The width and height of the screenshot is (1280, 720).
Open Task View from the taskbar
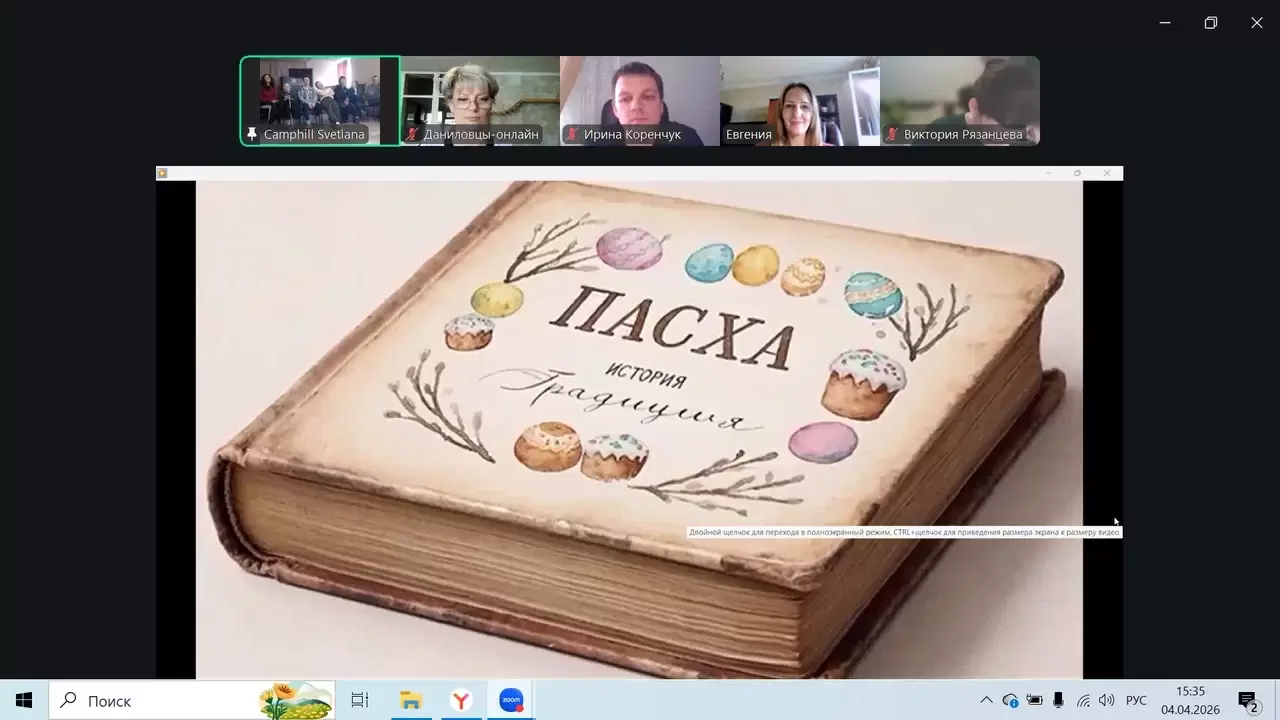[360, 700]
